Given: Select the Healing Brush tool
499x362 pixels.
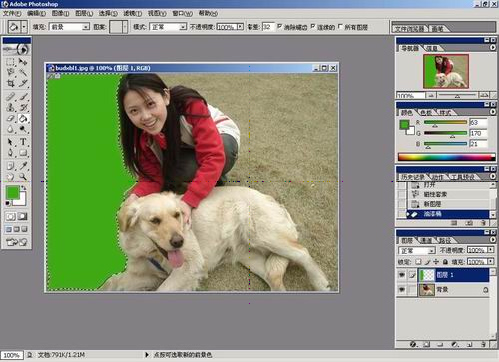Looking at the screenshot, I should point(10,97).
